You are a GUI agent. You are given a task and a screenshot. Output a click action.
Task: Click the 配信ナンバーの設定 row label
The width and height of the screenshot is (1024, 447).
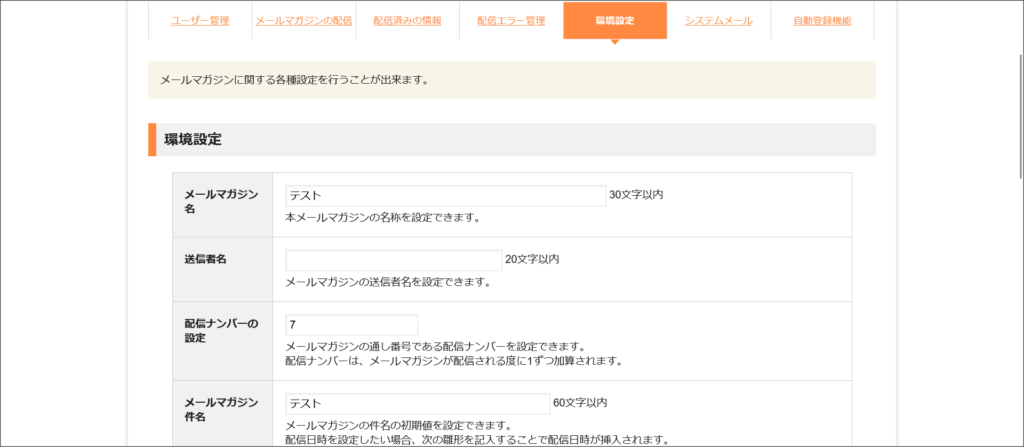221,331
